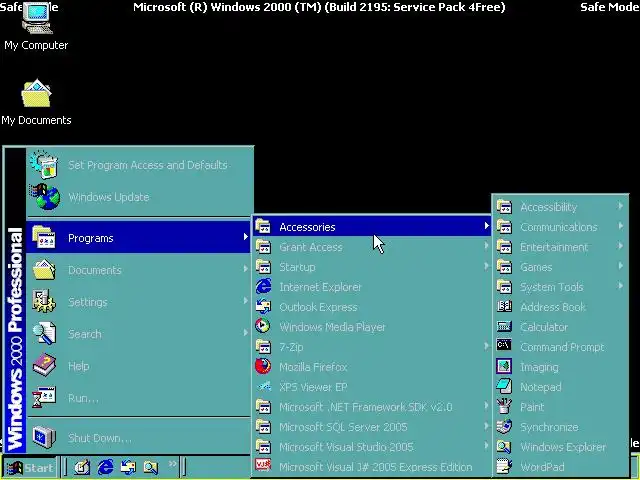Image resolution: width=640 pixels, height=480 pixels.
Task: Open the Startup folder entry
Action: 372,267
